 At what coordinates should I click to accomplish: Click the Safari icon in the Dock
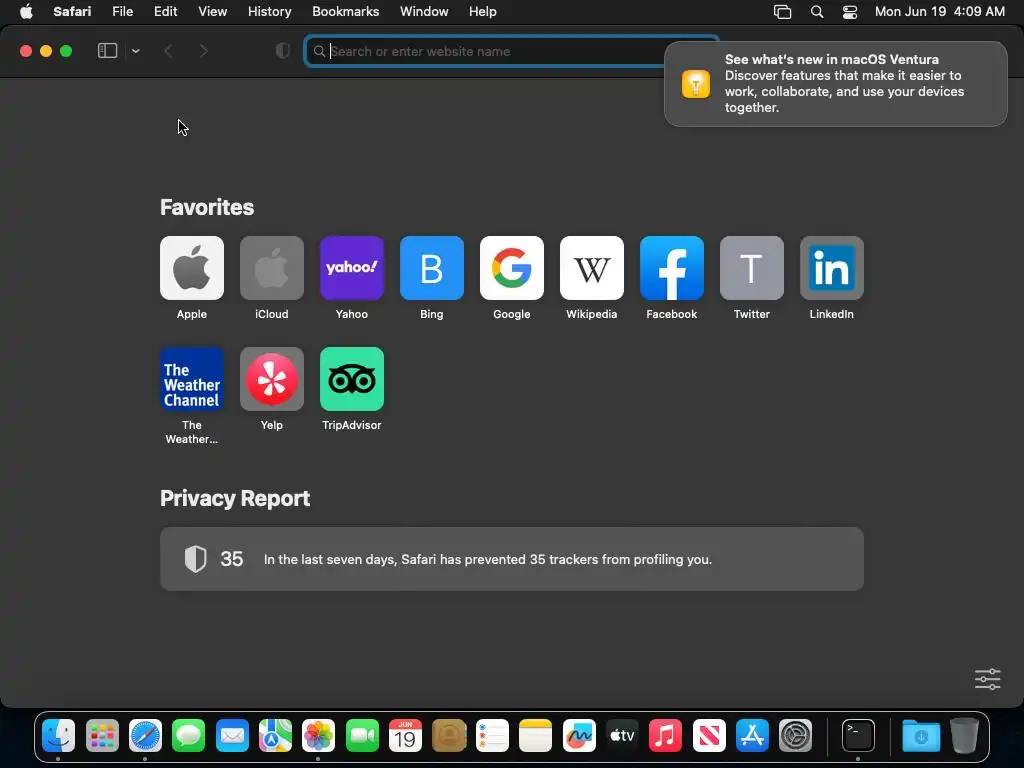pyautogui.click(x=145, y=736)
